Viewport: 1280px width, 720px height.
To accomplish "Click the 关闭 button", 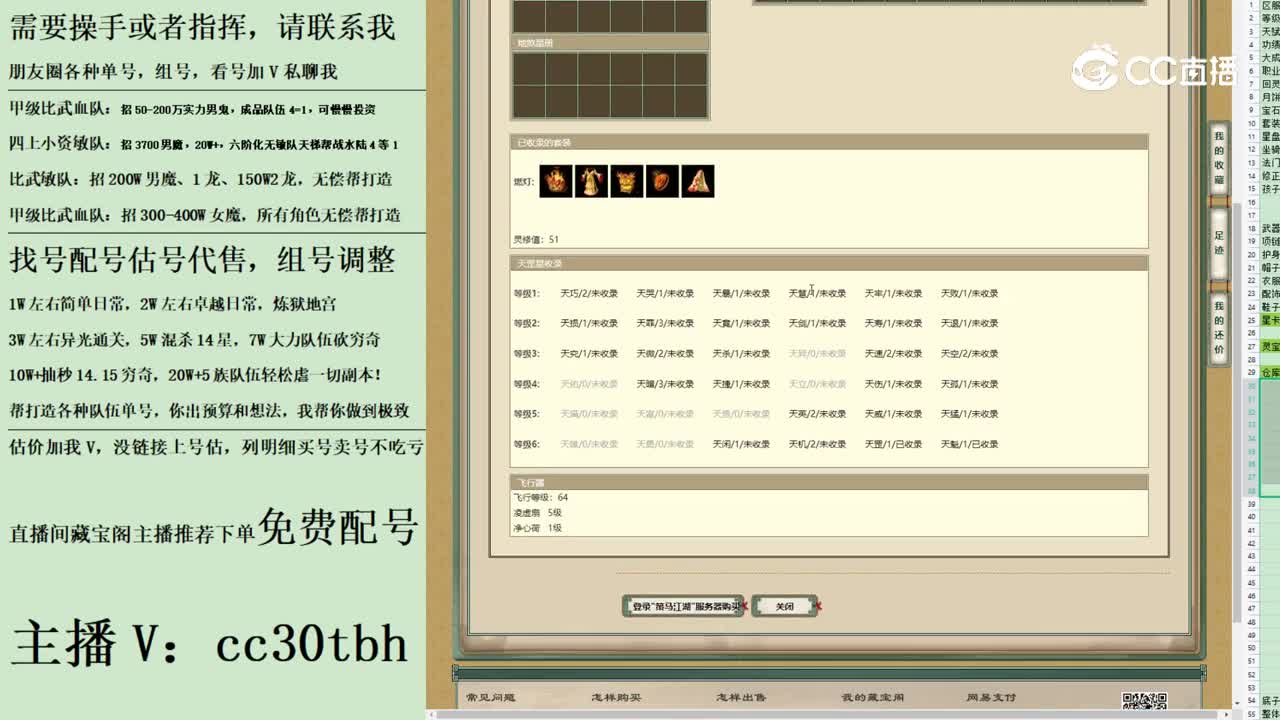I will (x=785, y=606).
